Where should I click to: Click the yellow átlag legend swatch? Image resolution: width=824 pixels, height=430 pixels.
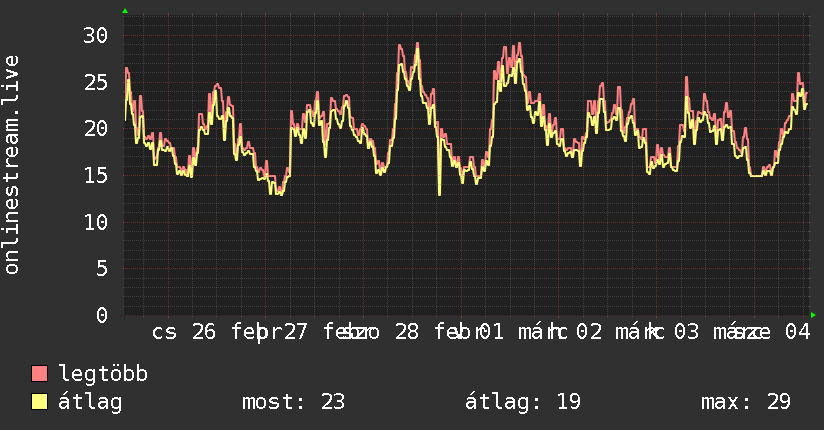point(39,402)
